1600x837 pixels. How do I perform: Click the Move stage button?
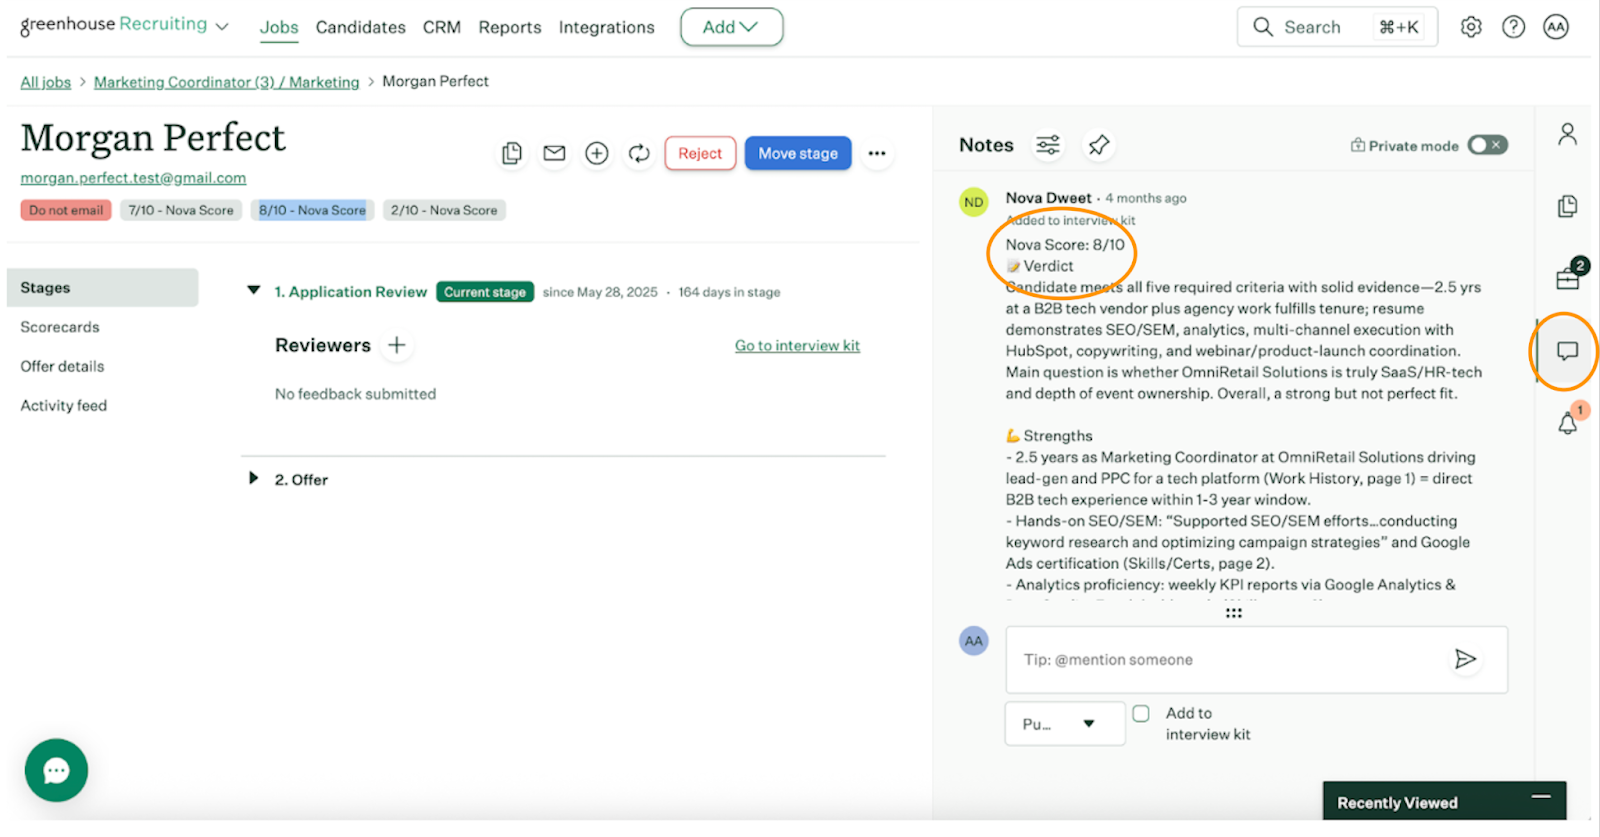[797, 153]
